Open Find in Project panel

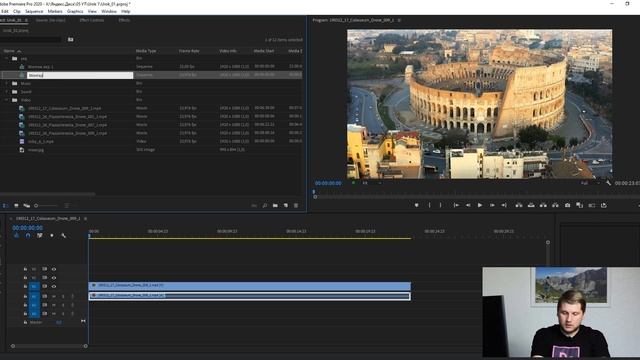tap(265, 206)
